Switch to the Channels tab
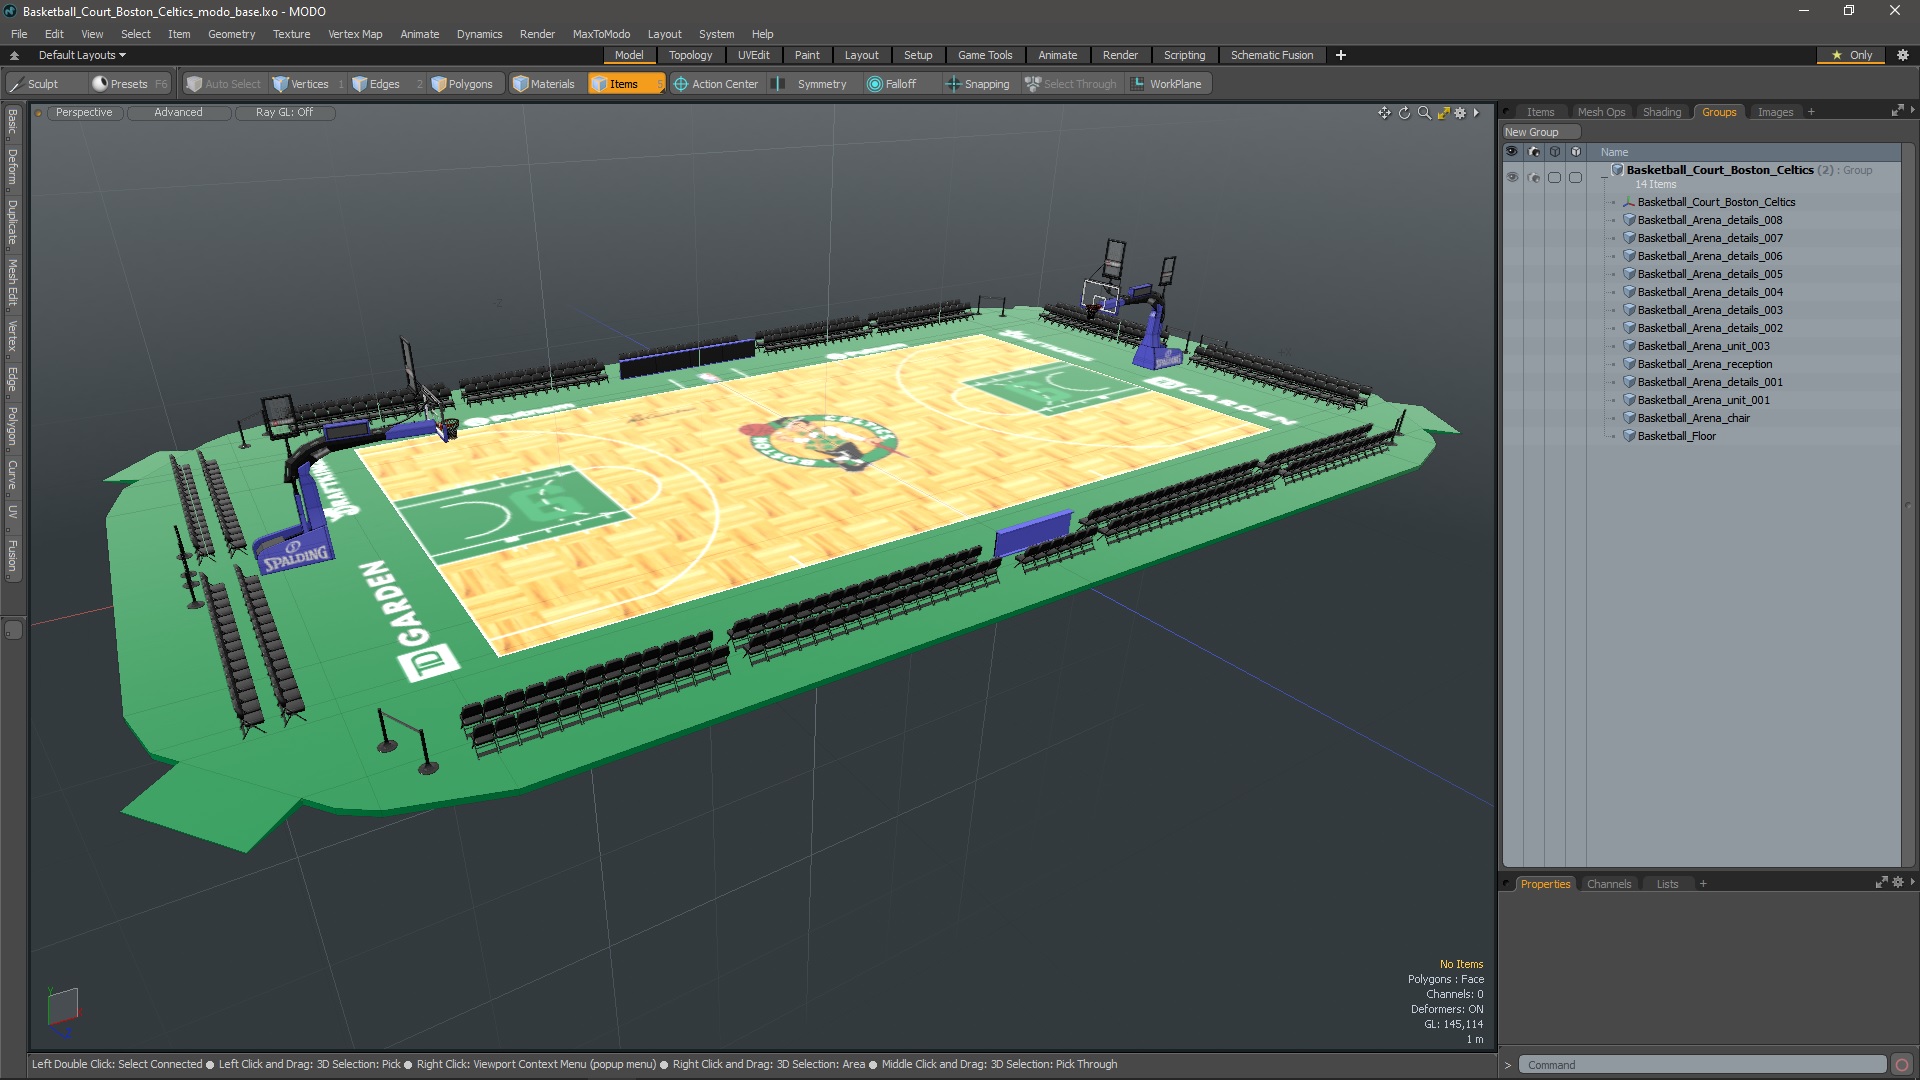 [x=1608, y=884]
